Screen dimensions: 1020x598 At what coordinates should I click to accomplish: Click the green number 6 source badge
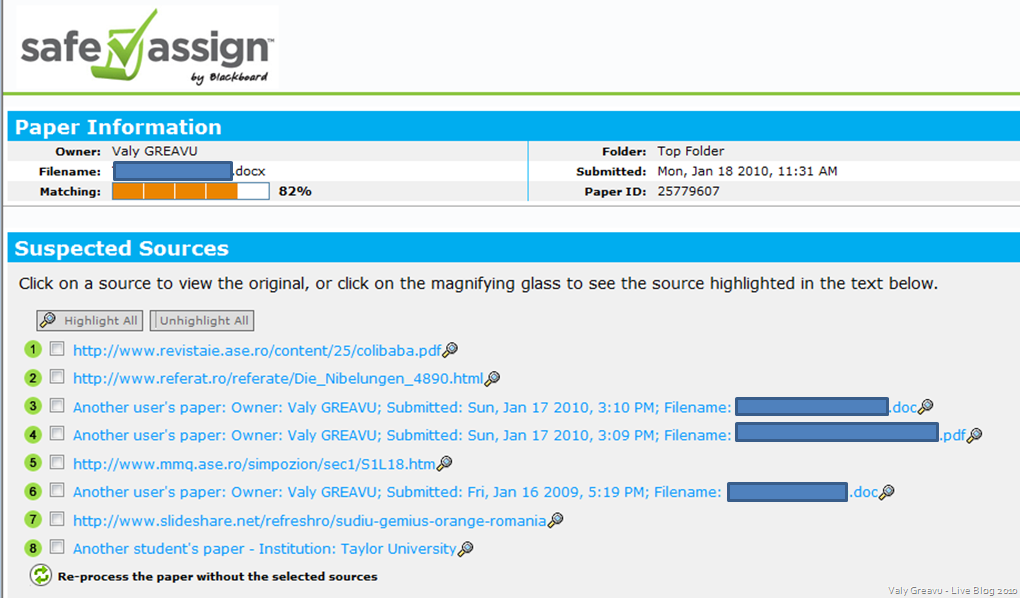[34, 491]
